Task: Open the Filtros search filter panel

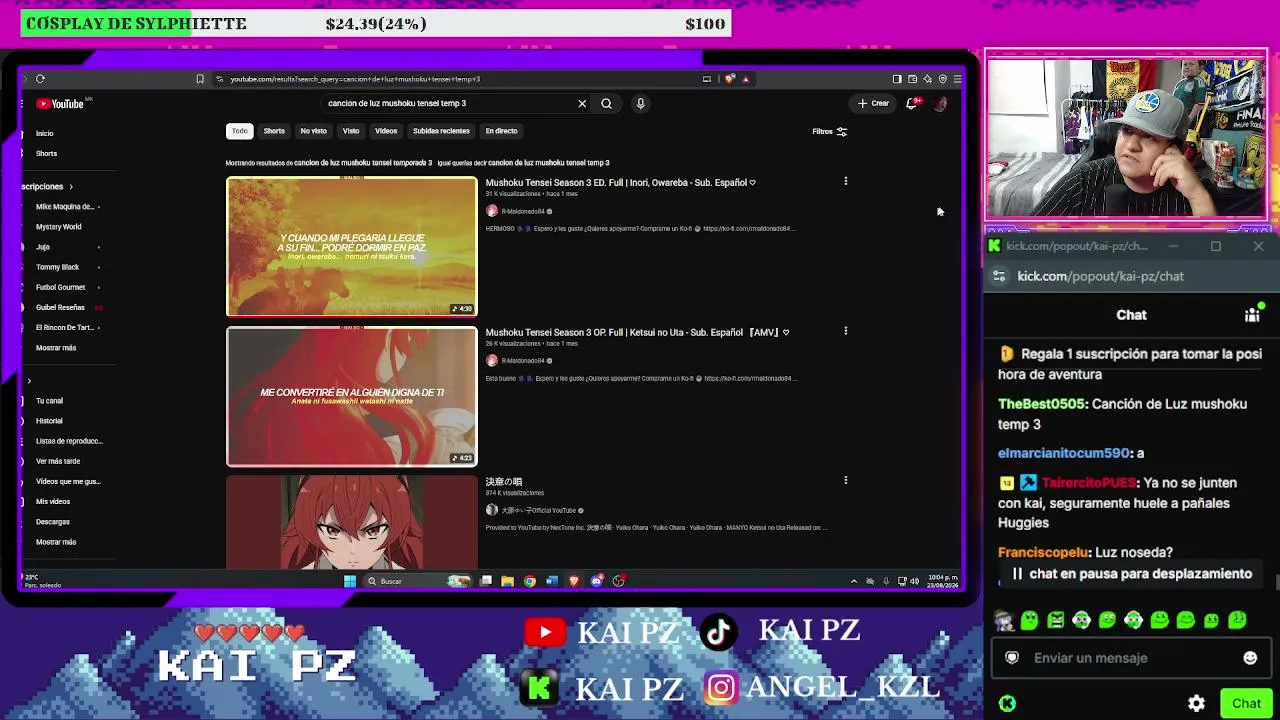Action: (x=829, y=131)
